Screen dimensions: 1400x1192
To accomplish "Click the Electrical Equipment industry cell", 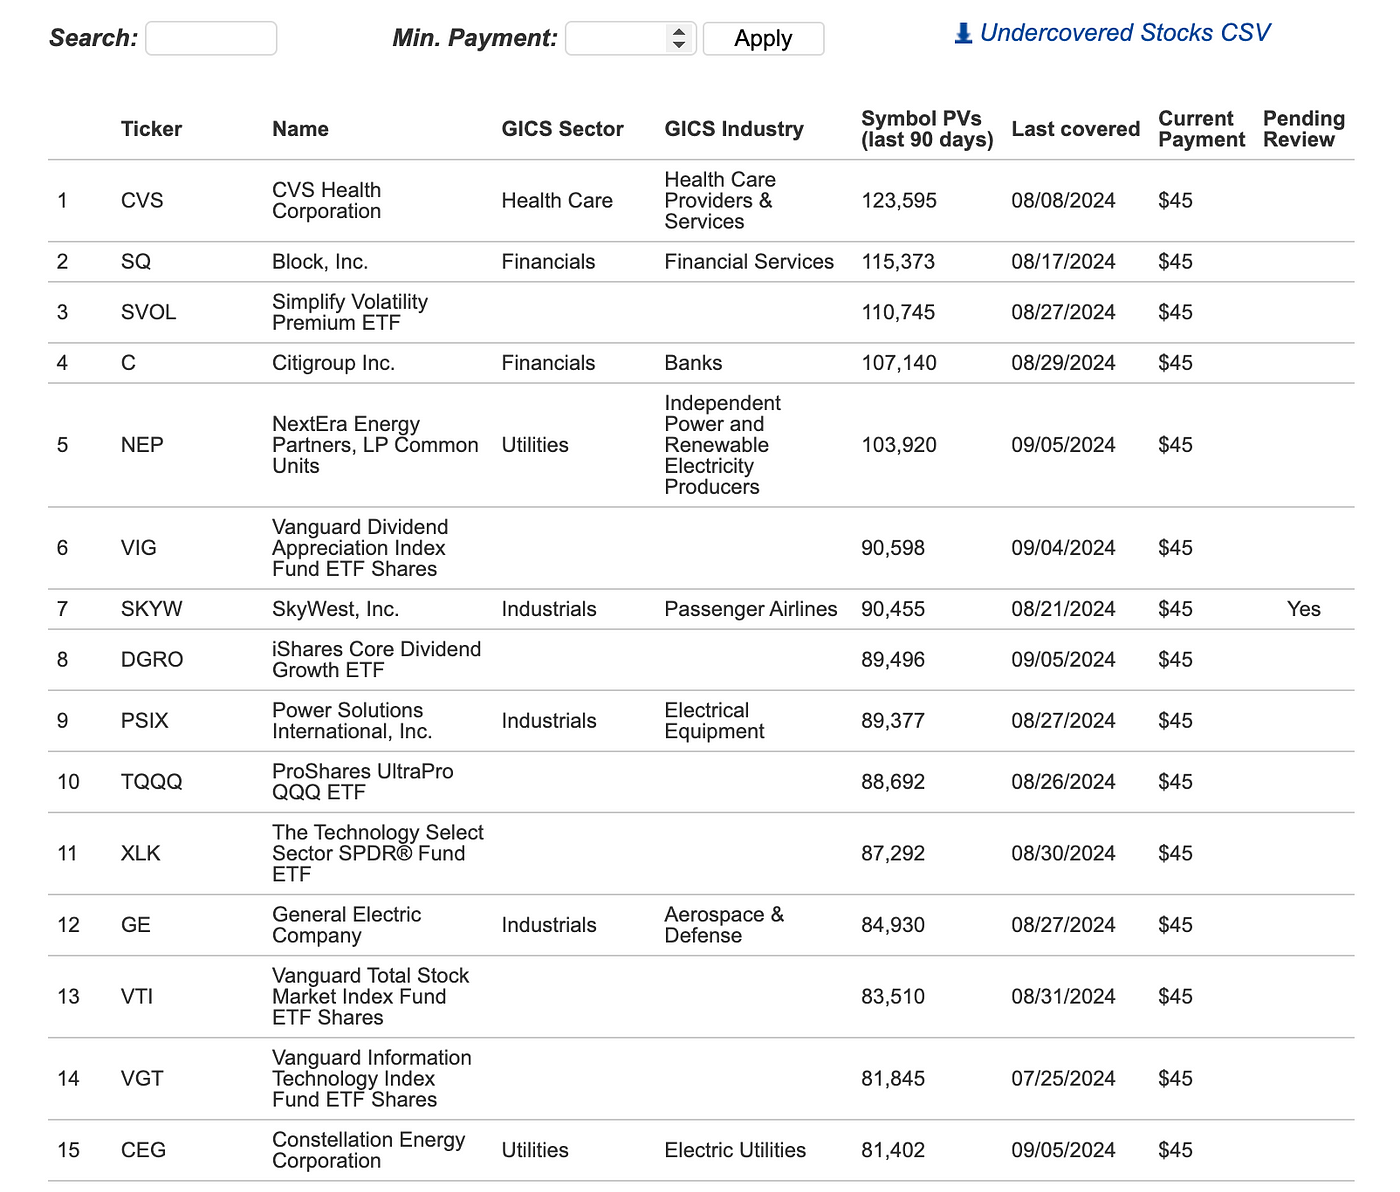I will tap(714, 721).
